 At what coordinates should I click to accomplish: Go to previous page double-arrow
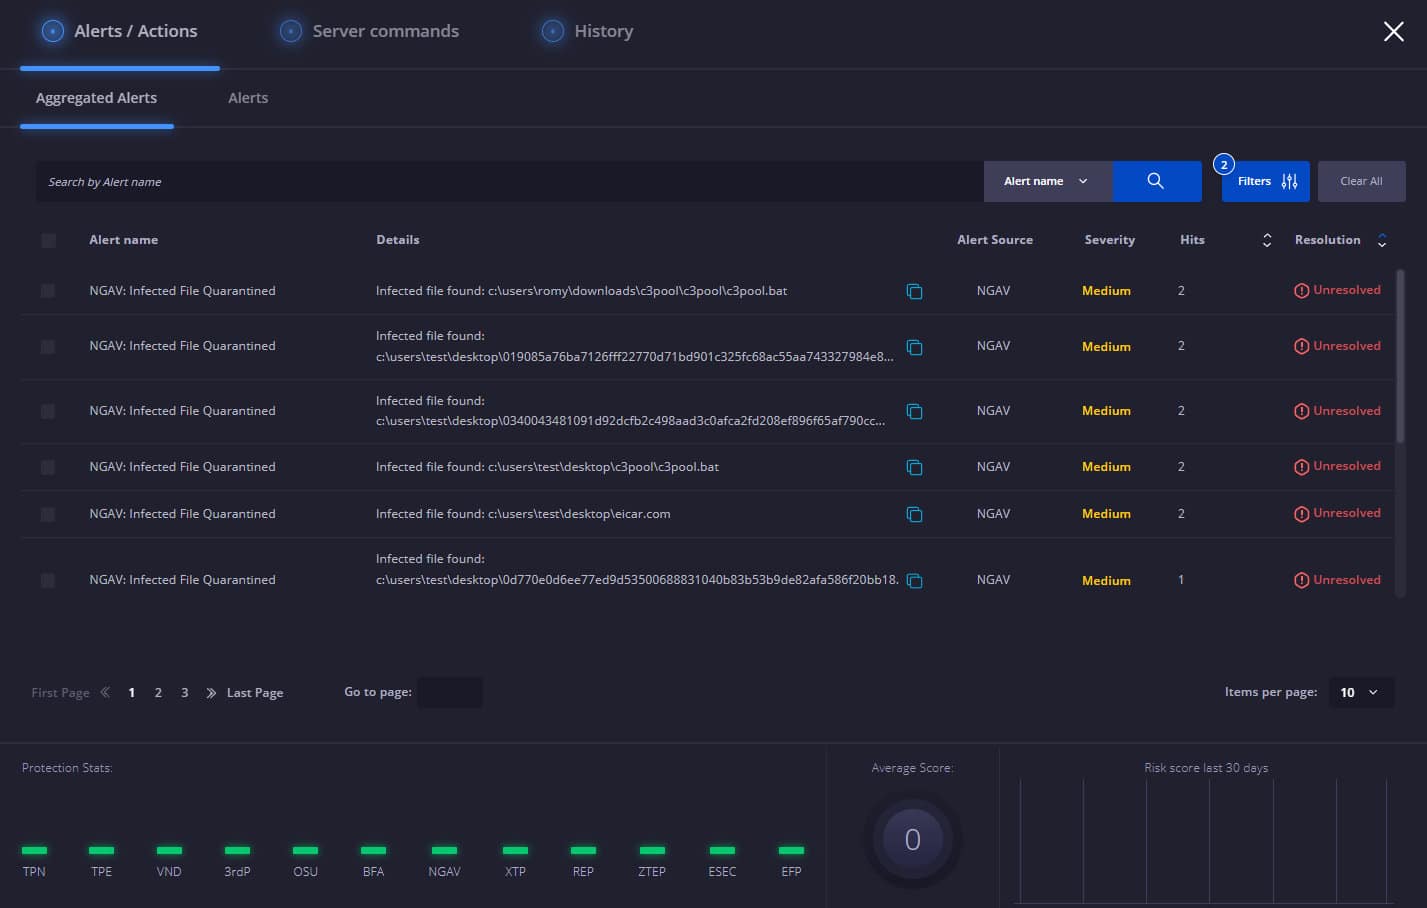tap(105, 692)
